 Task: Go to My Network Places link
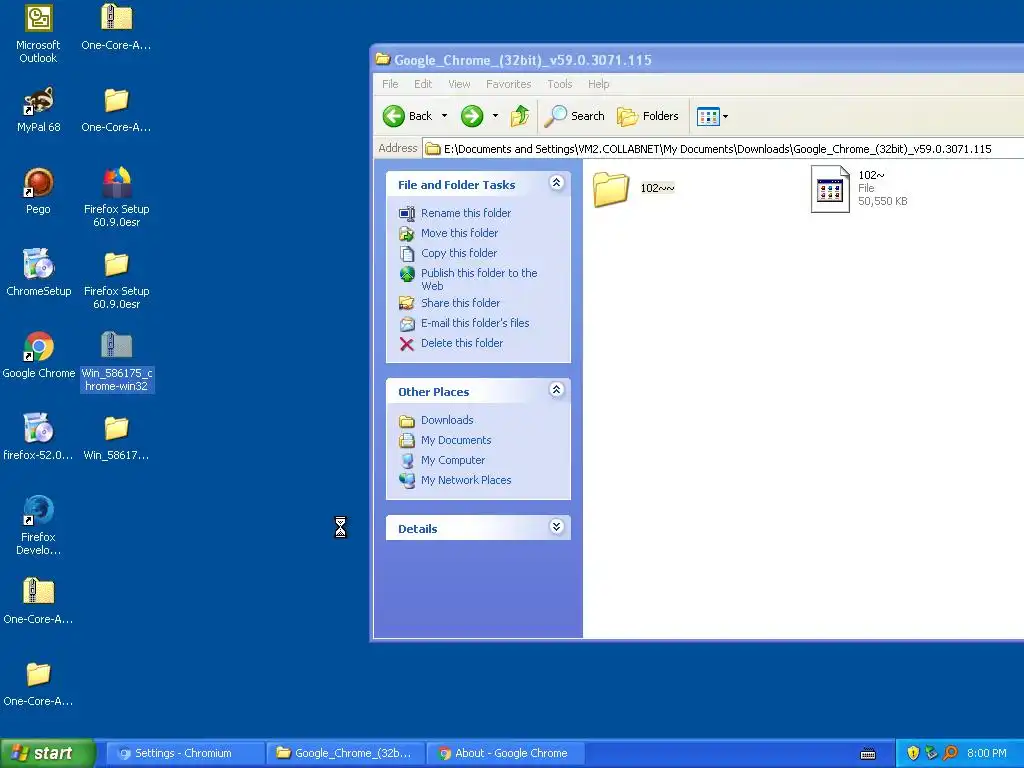point(455,480)
